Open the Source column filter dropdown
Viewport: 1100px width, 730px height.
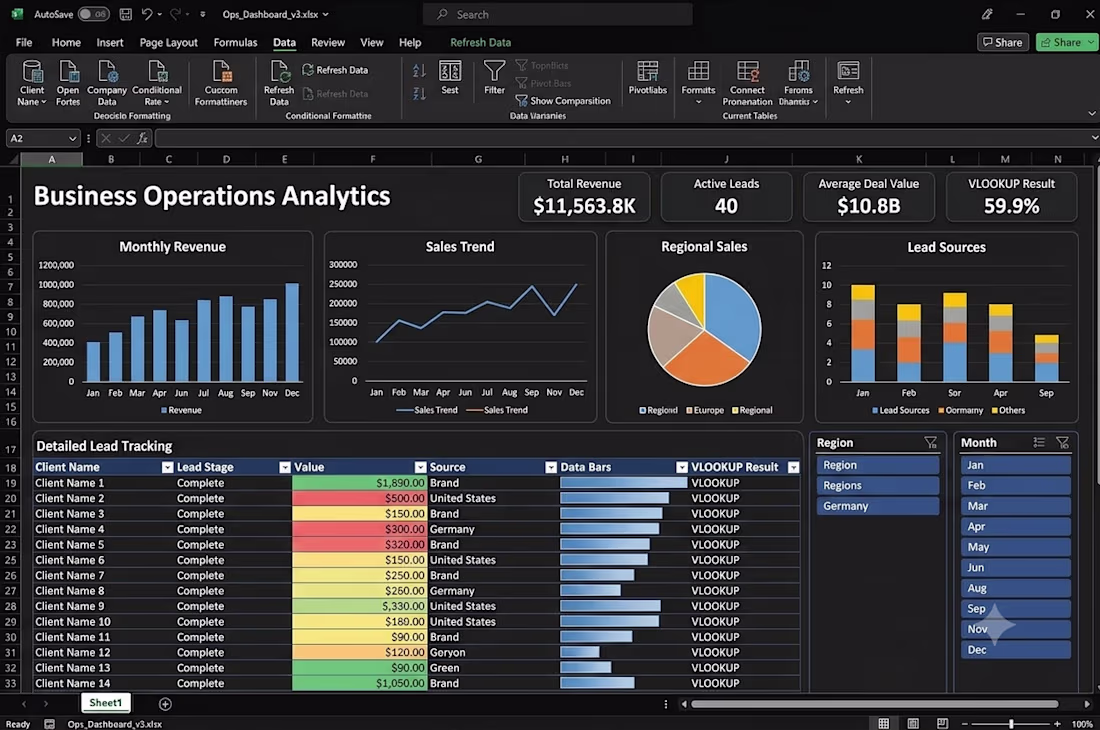[551, 467]
